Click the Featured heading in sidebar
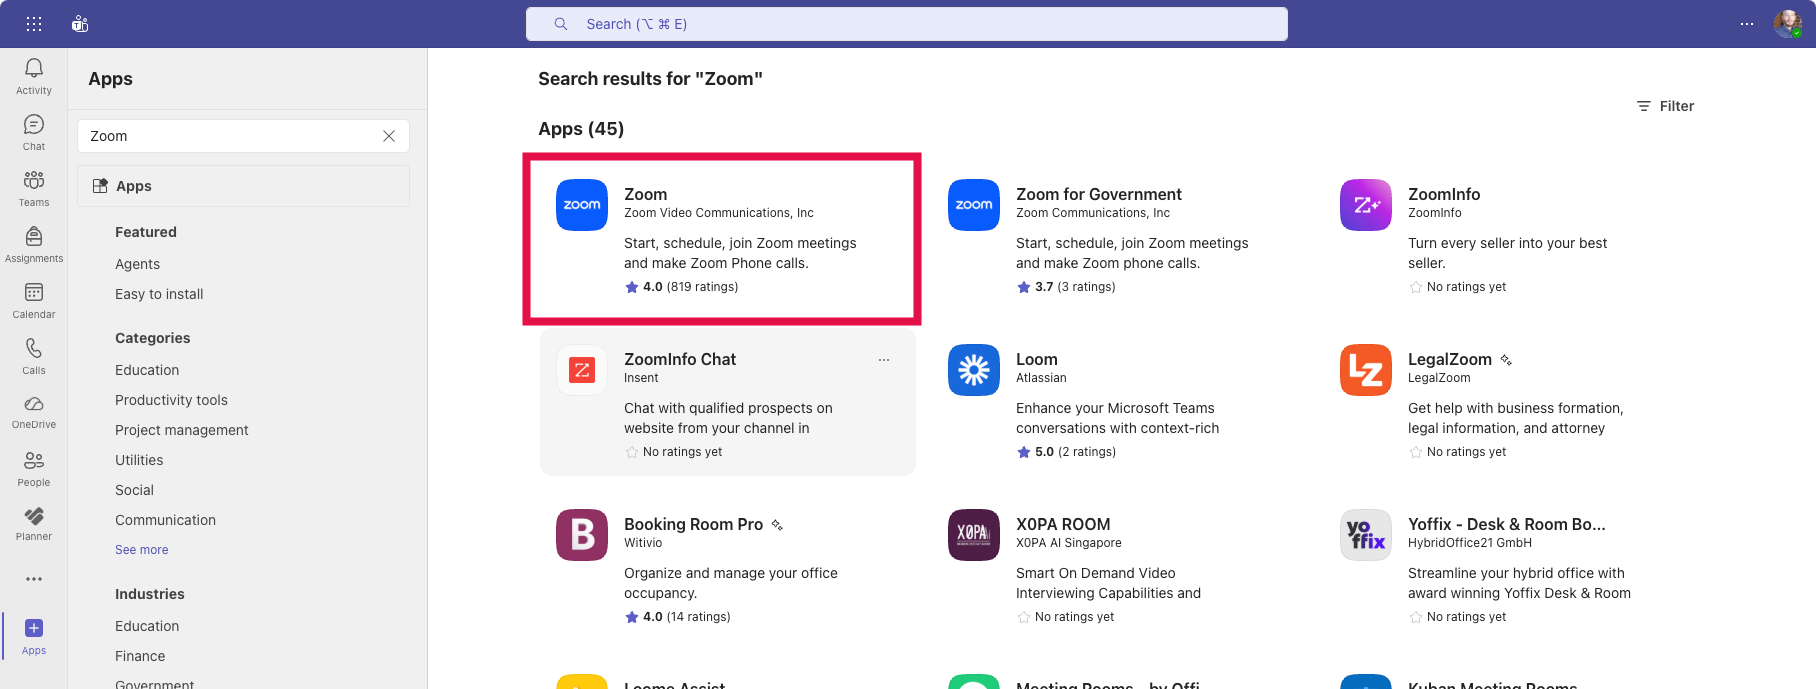 pos(146,232)
